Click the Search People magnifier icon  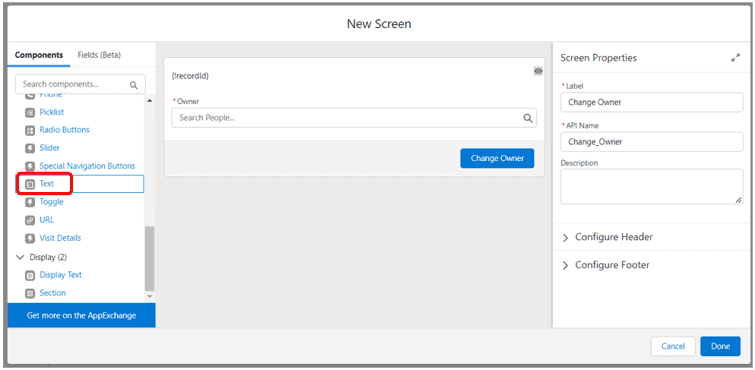(528, 118)
